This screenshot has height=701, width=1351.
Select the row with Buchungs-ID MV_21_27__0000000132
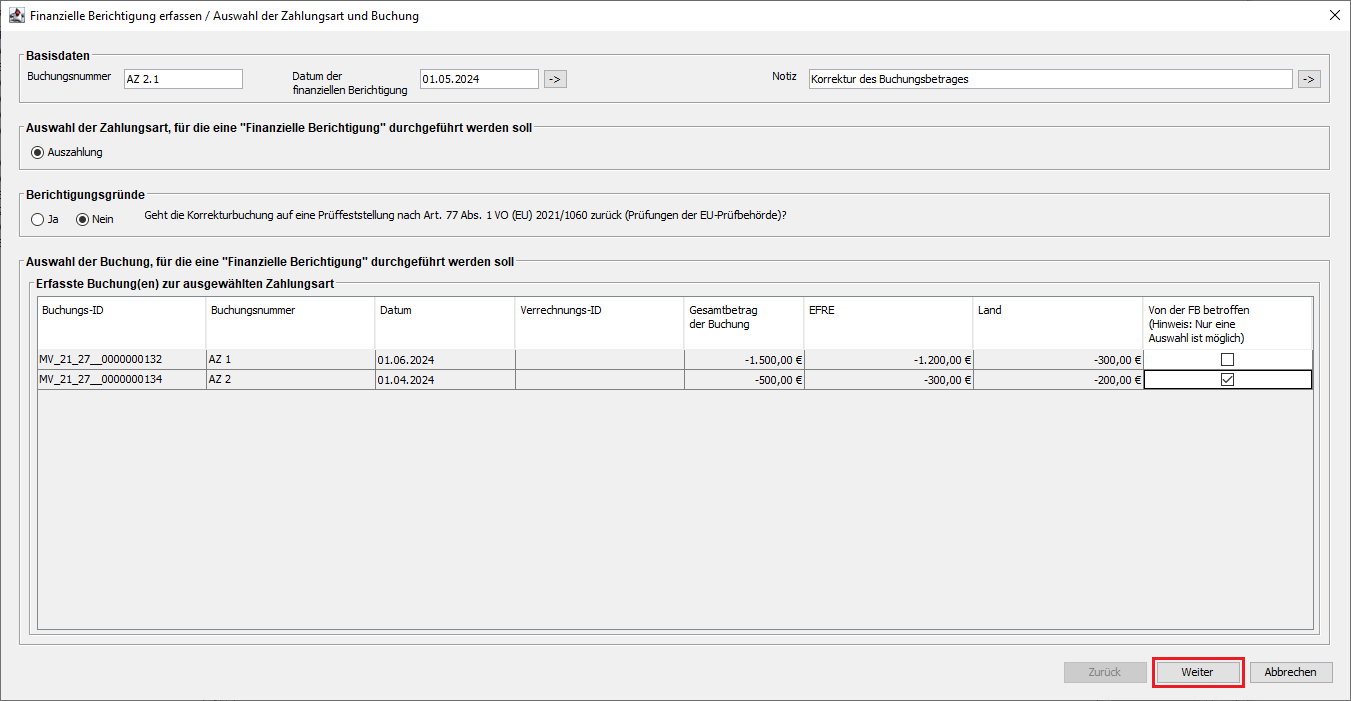tap(121, 360)
